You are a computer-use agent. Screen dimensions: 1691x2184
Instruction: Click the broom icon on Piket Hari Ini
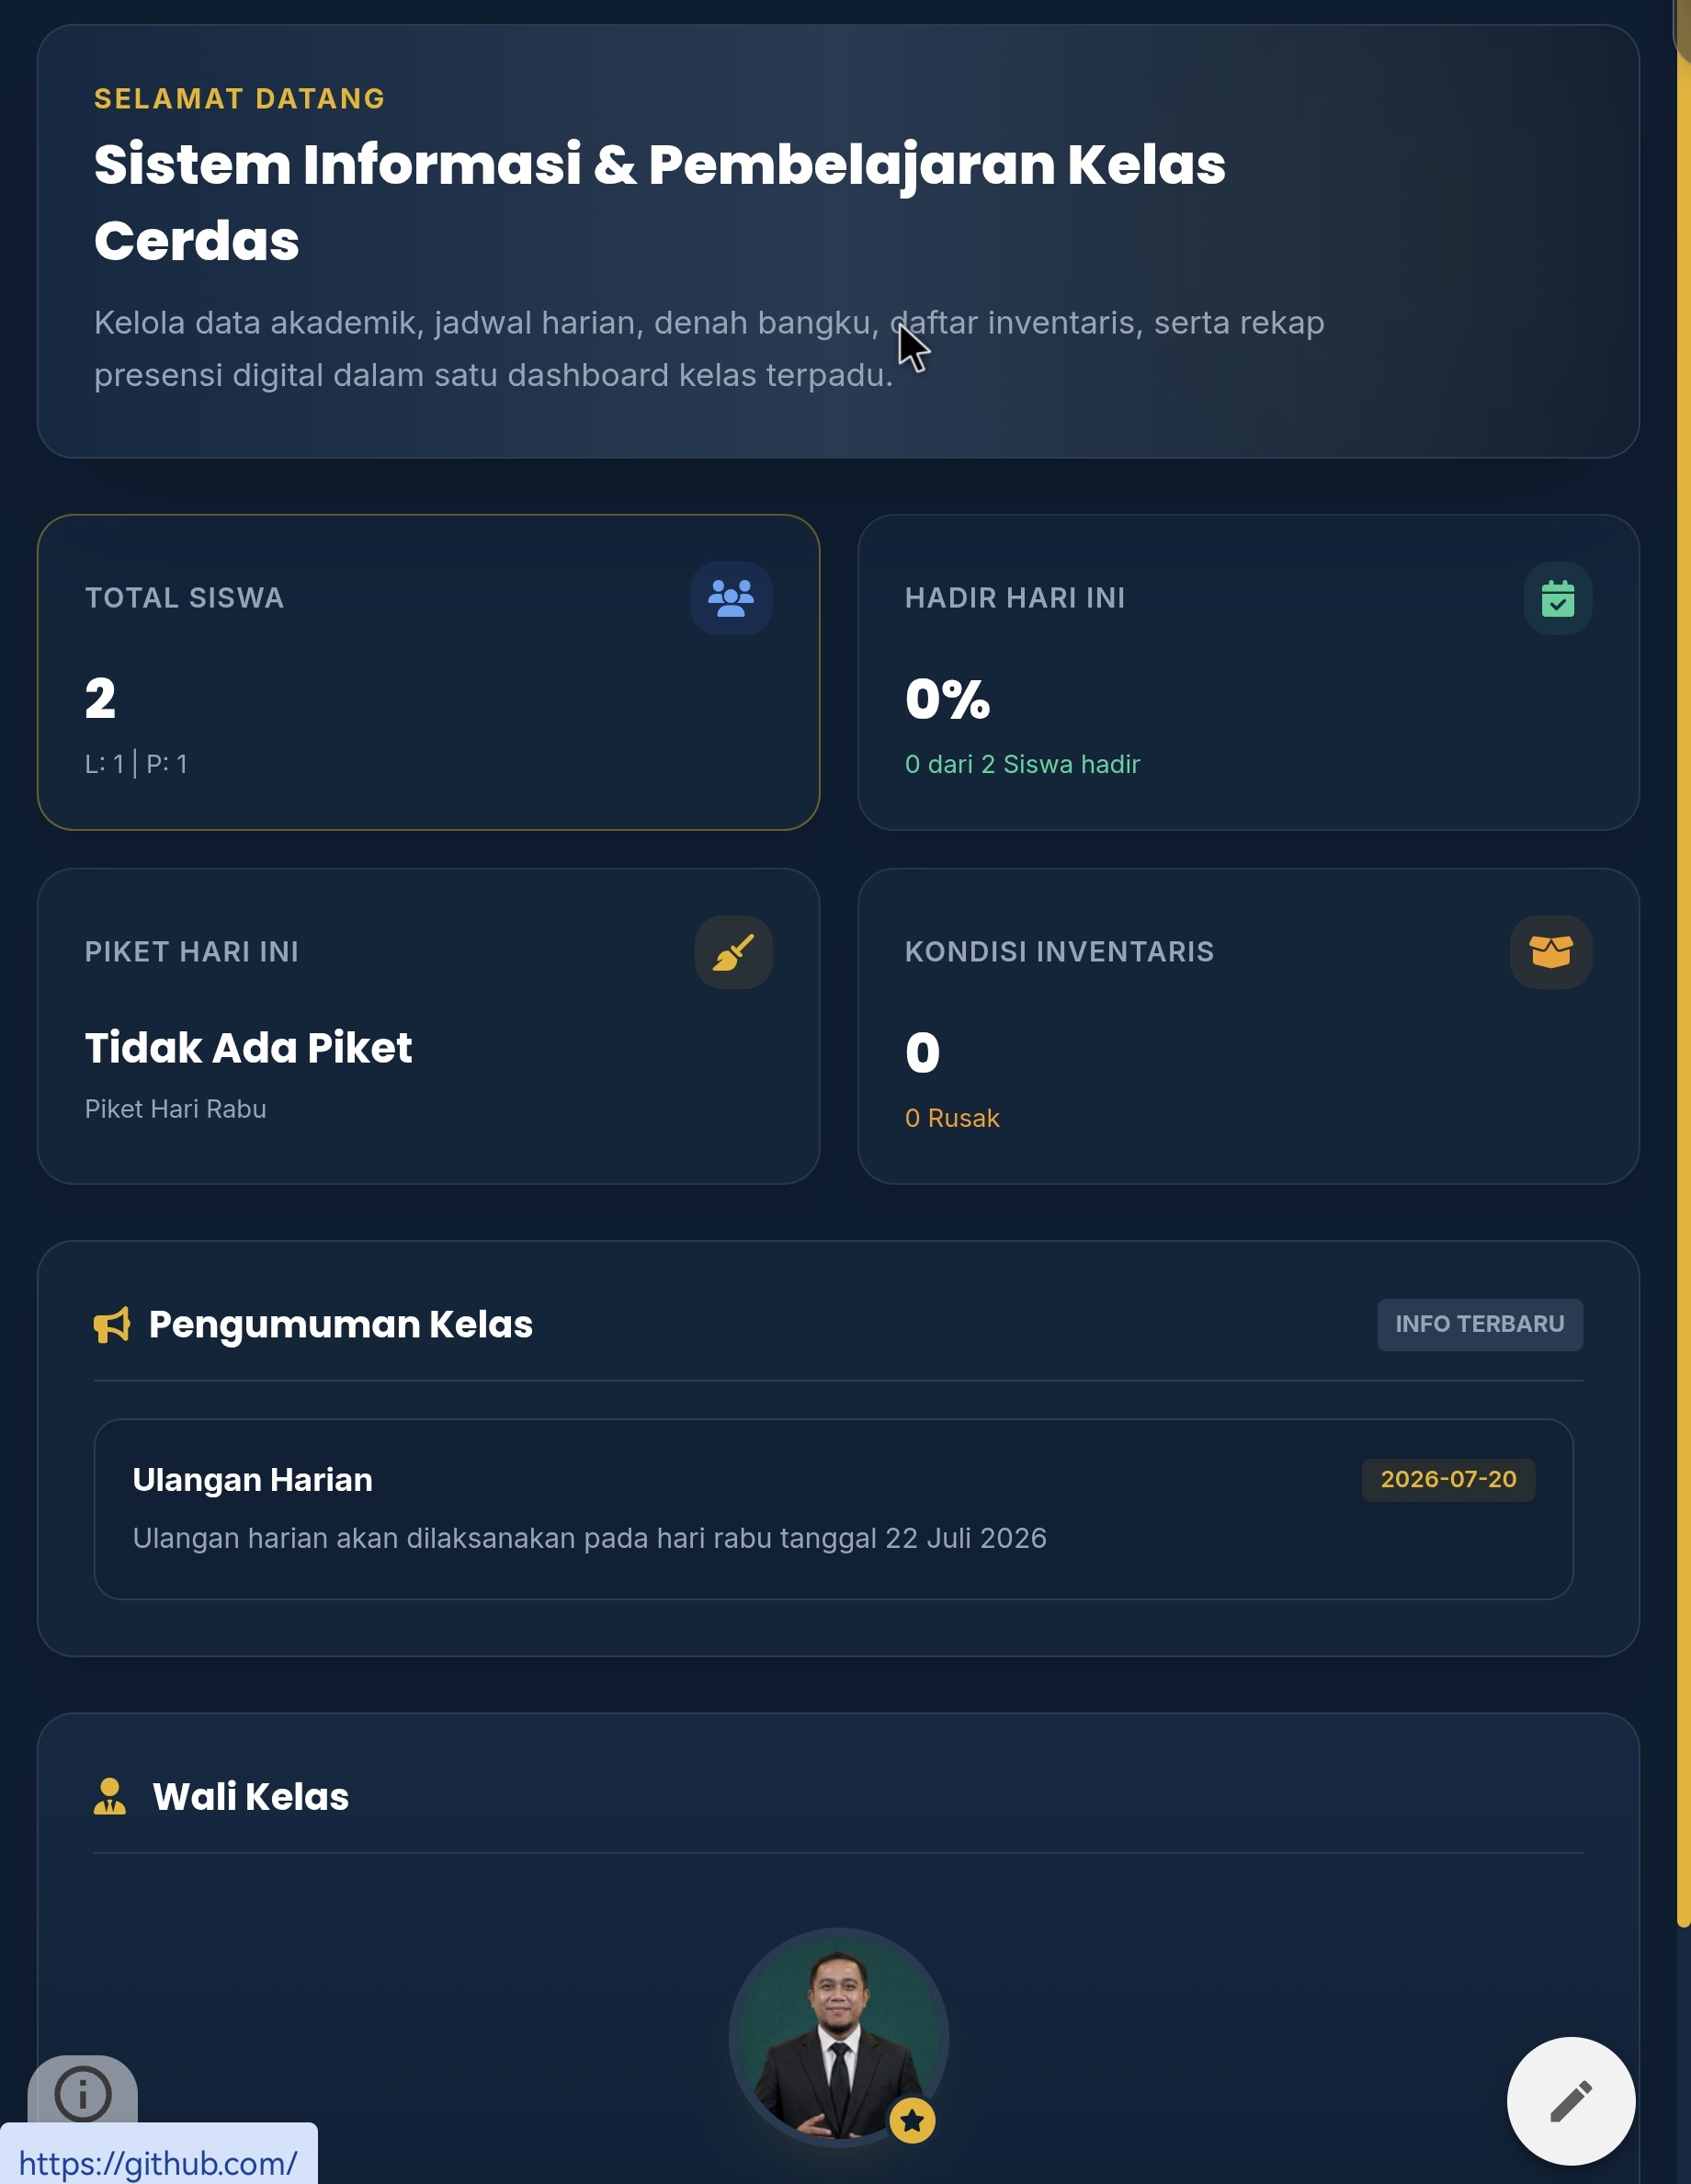(733, 952)
